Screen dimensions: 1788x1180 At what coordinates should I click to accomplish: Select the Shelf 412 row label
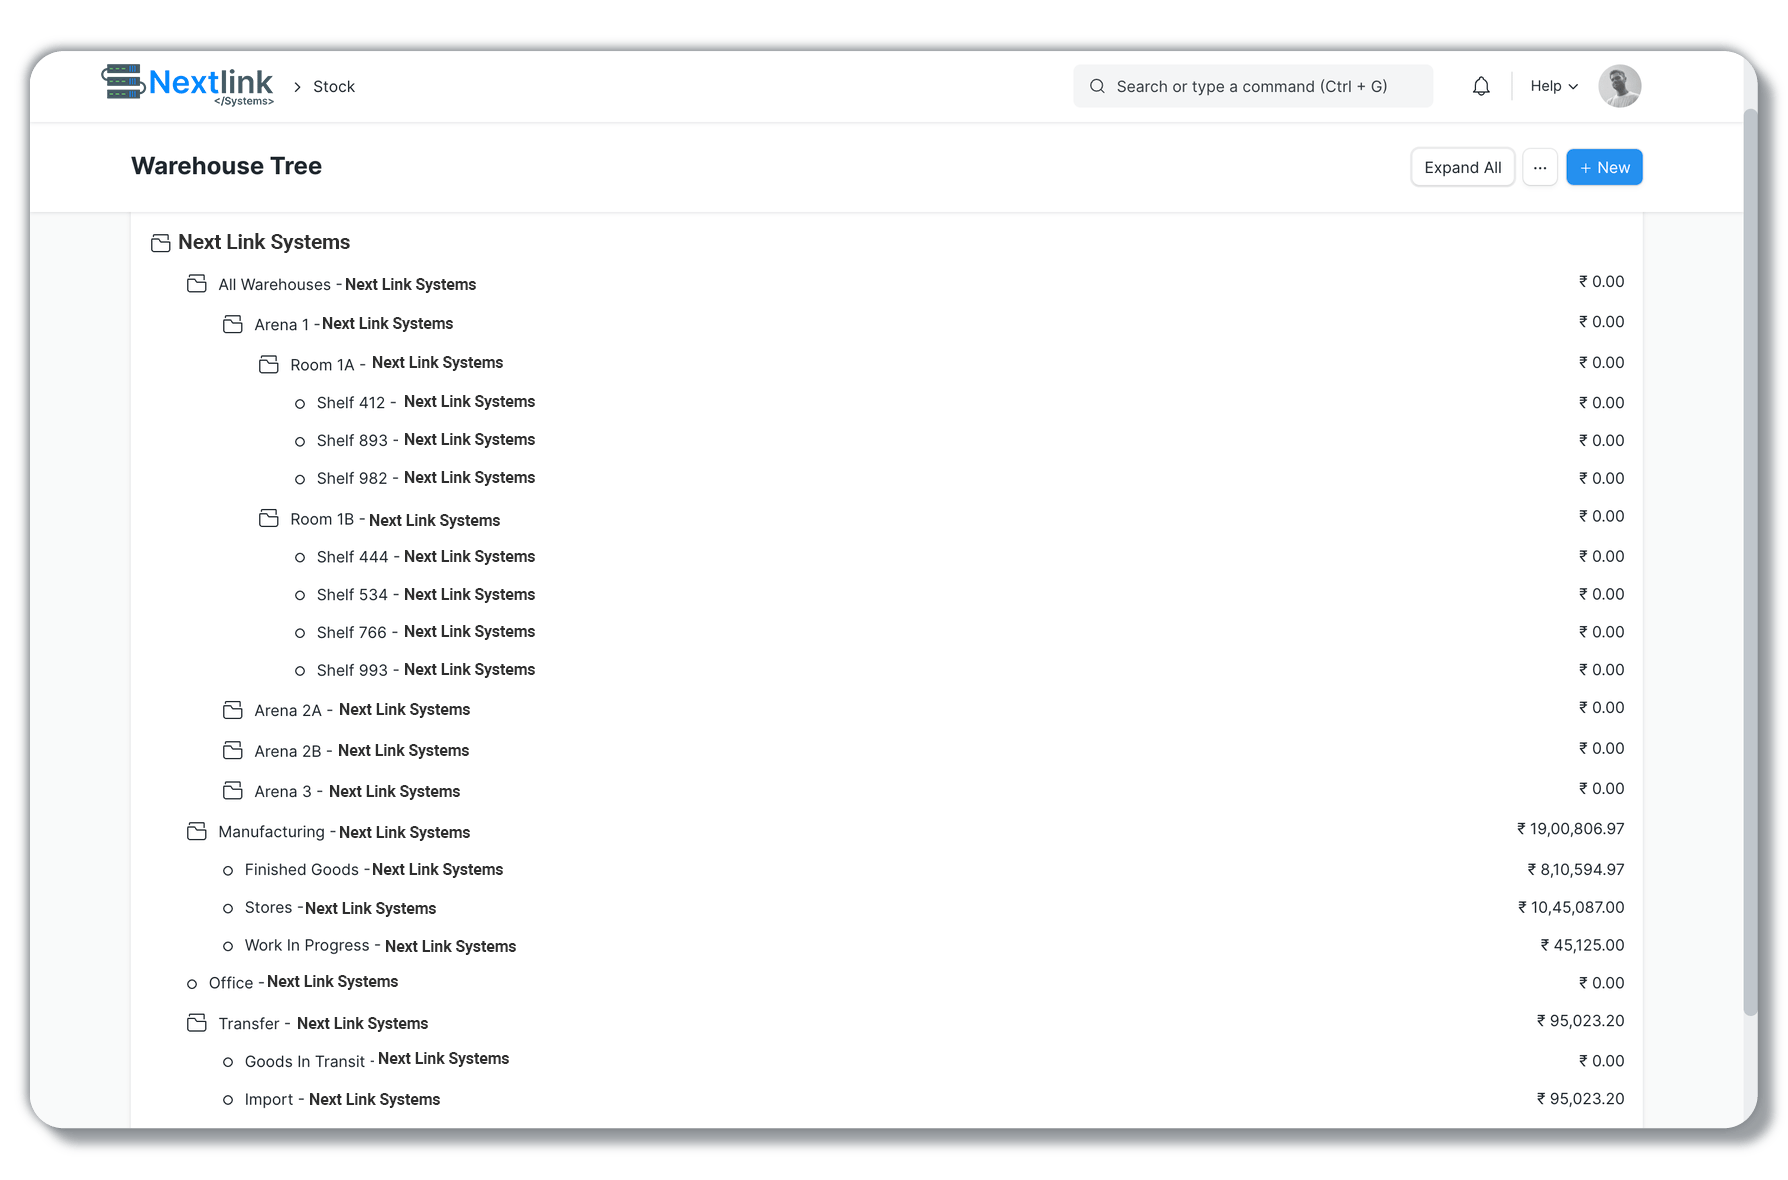(x=426, y=402)
